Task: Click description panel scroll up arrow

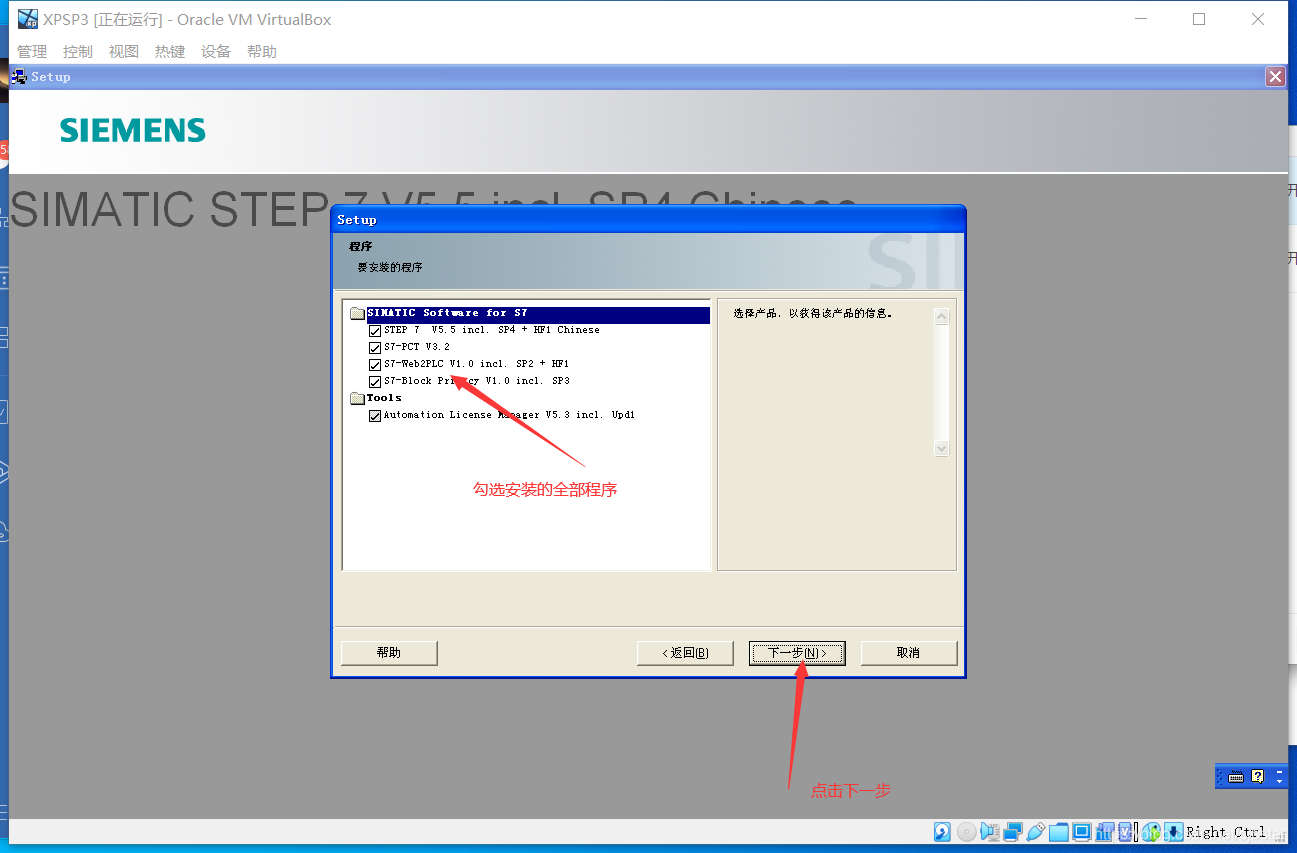Action: pos(941,316)
